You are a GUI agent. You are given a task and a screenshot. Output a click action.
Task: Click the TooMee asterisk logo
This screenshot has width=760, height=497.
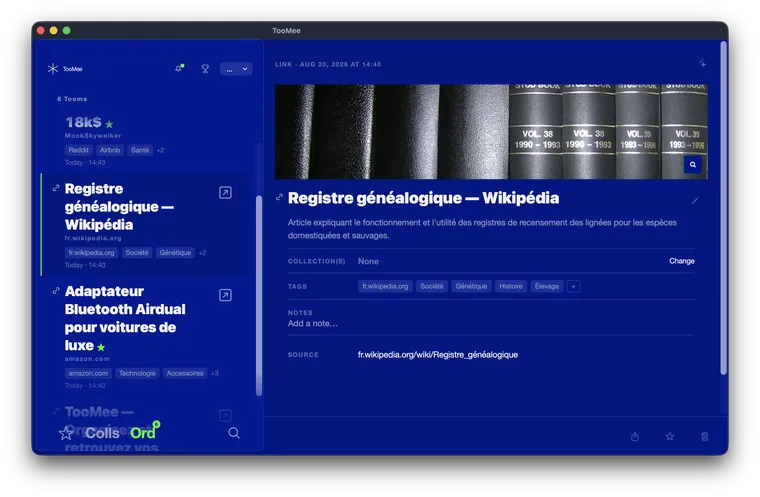tap(53, 69)
